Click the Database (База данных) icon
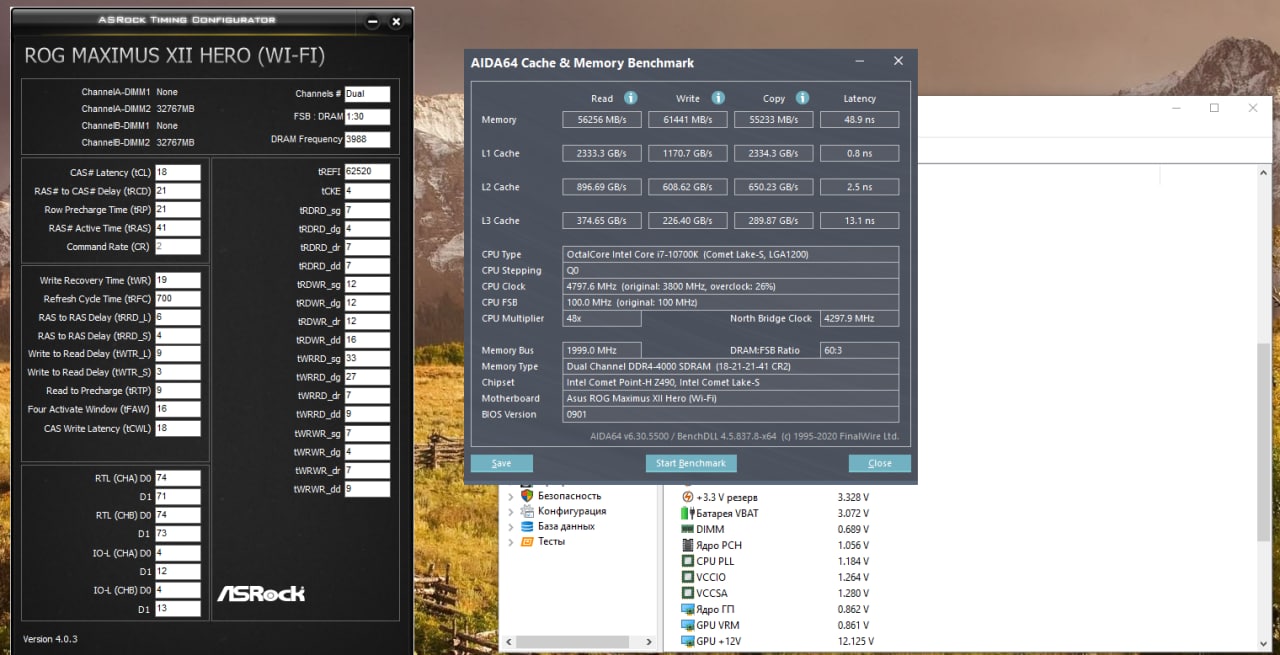 pos(527,526)
